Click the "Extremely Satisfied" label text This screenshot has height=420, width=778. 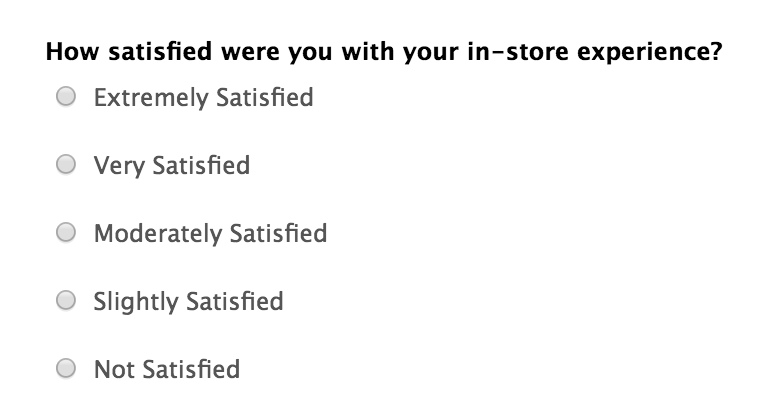[203, 98]
